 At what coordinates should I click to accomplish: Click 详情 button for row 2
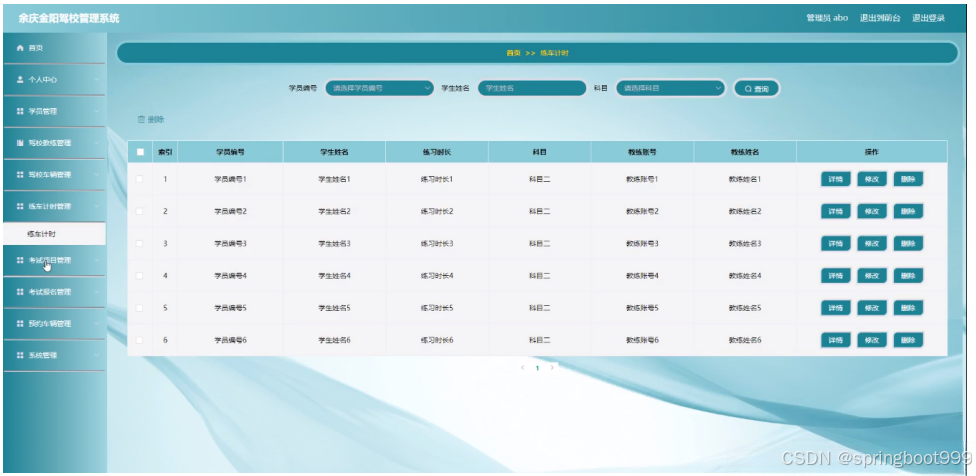point(835,211)
